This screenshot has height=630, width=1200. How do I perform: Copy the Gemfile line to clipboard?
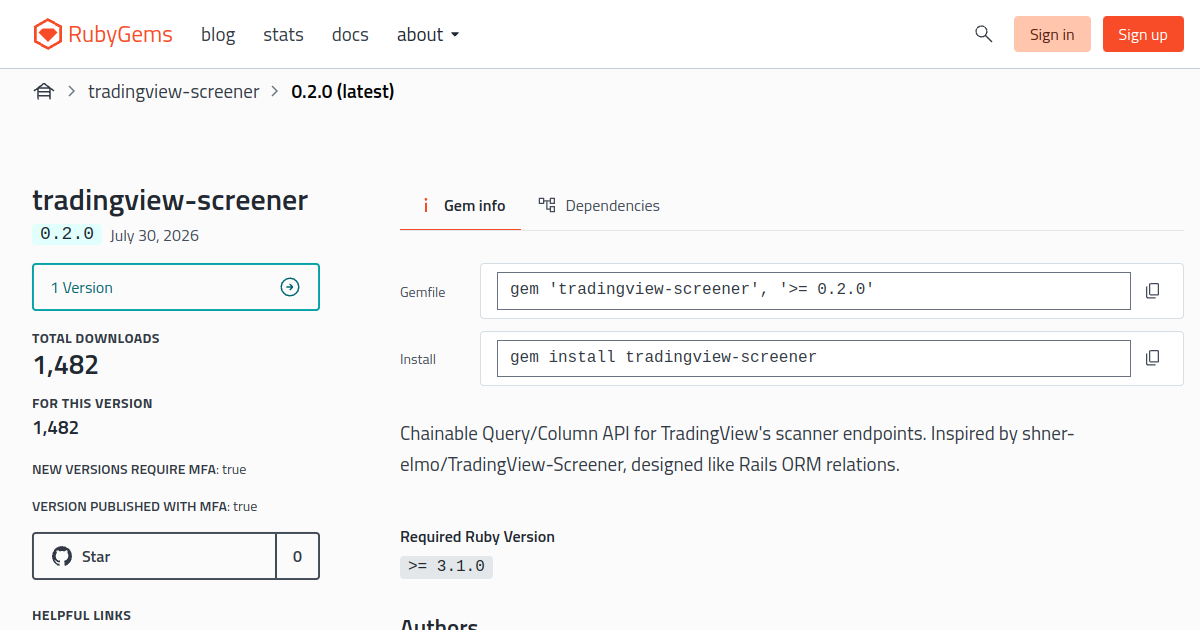click(1152, 291)
